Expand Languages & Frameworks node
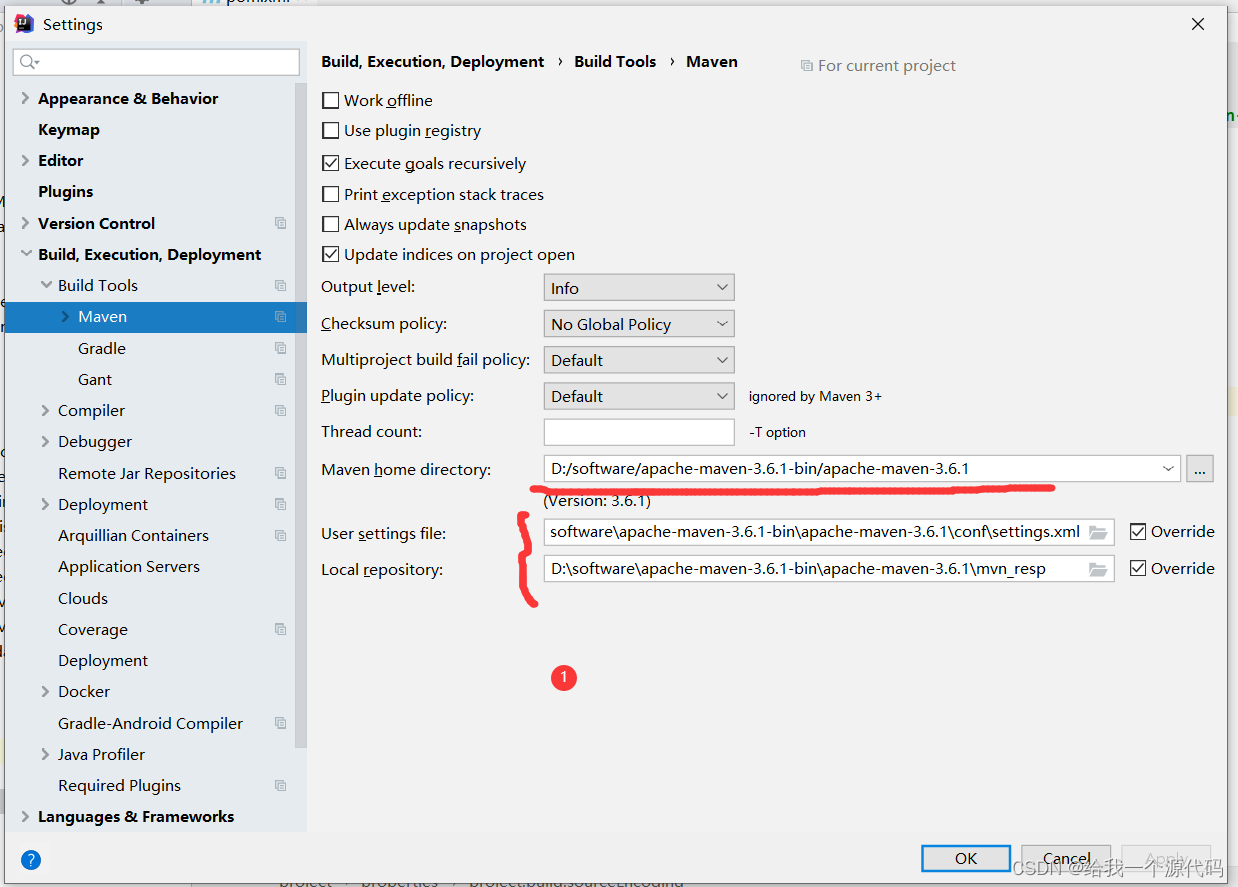 25,816
